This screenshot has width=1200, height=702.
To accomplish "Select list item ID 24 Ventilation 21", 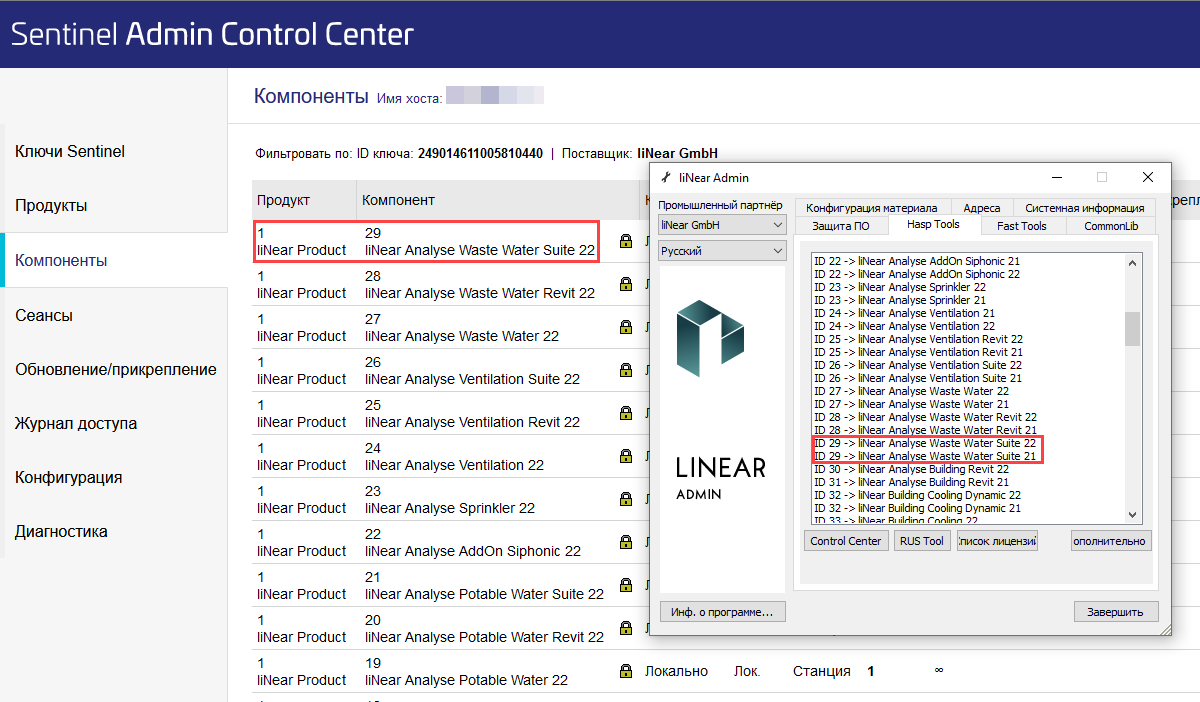I will [904, 313].
